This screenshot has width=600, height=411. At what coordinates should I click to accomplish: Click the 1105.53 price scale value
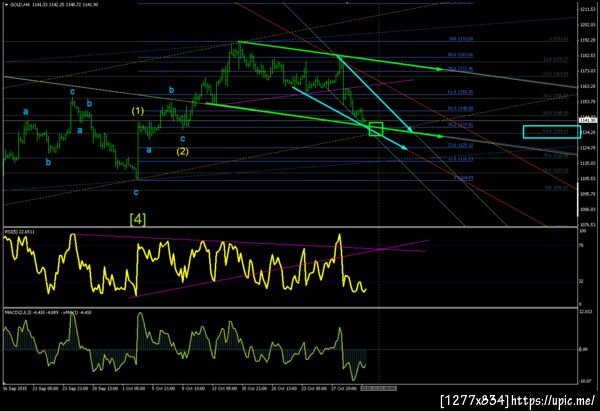click(x=588, y=178)
